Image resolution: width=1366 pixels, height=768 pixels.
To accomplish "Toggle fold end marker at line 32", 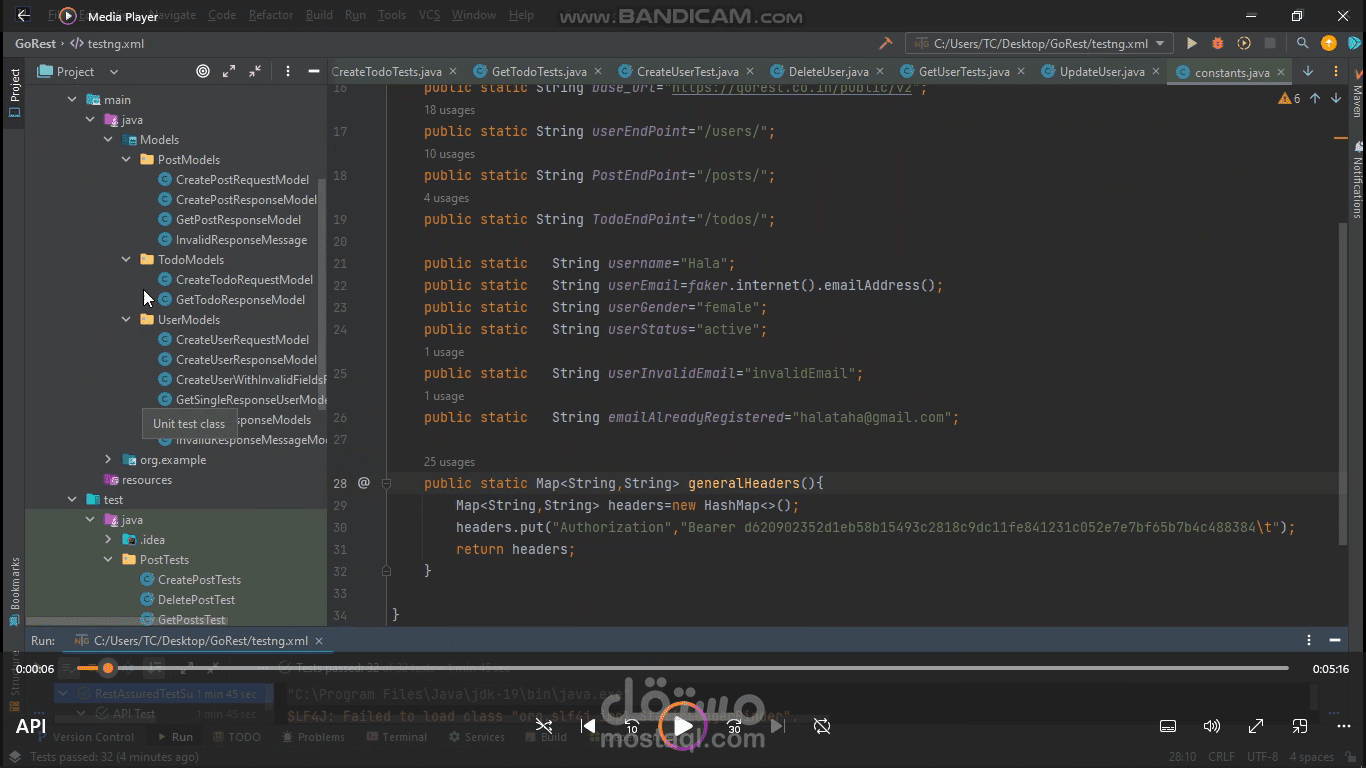I will (387, 571).
